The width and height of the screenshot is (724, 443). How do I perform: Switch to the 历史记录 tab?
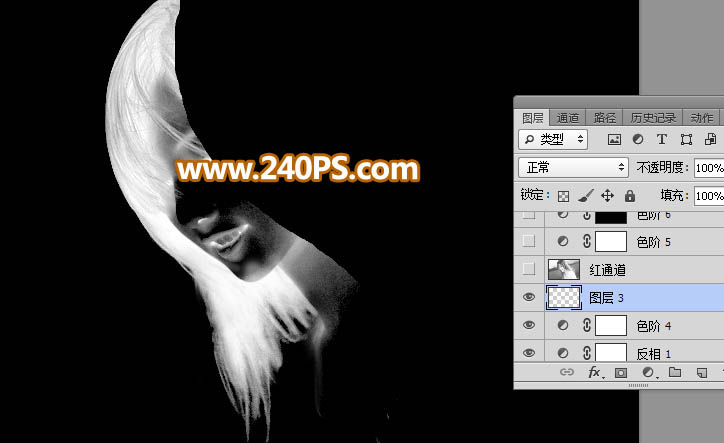pyautogui.click(x=653, y=117)
